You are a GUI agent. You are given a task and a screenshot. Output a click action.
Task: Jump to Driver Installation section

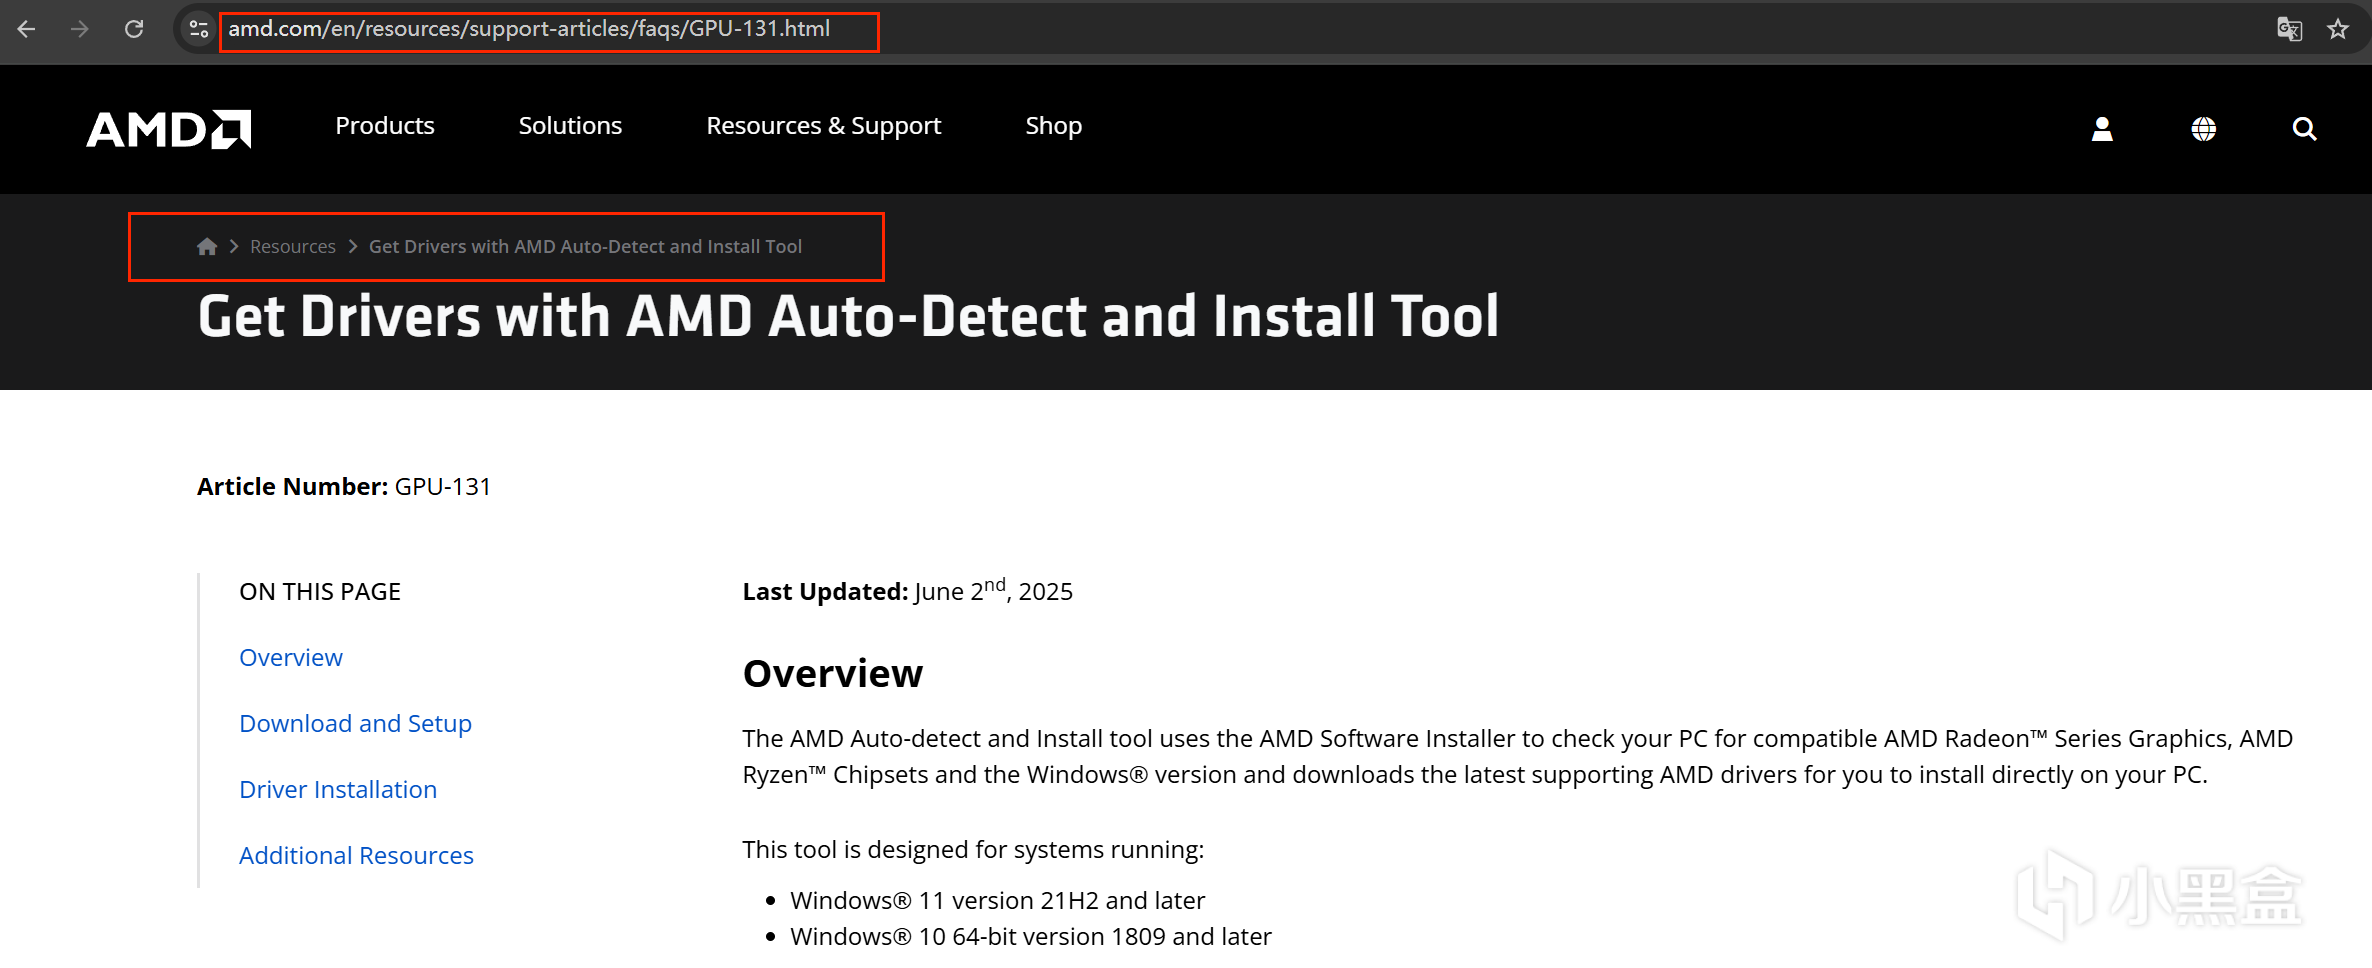click(x=338, y=789)
